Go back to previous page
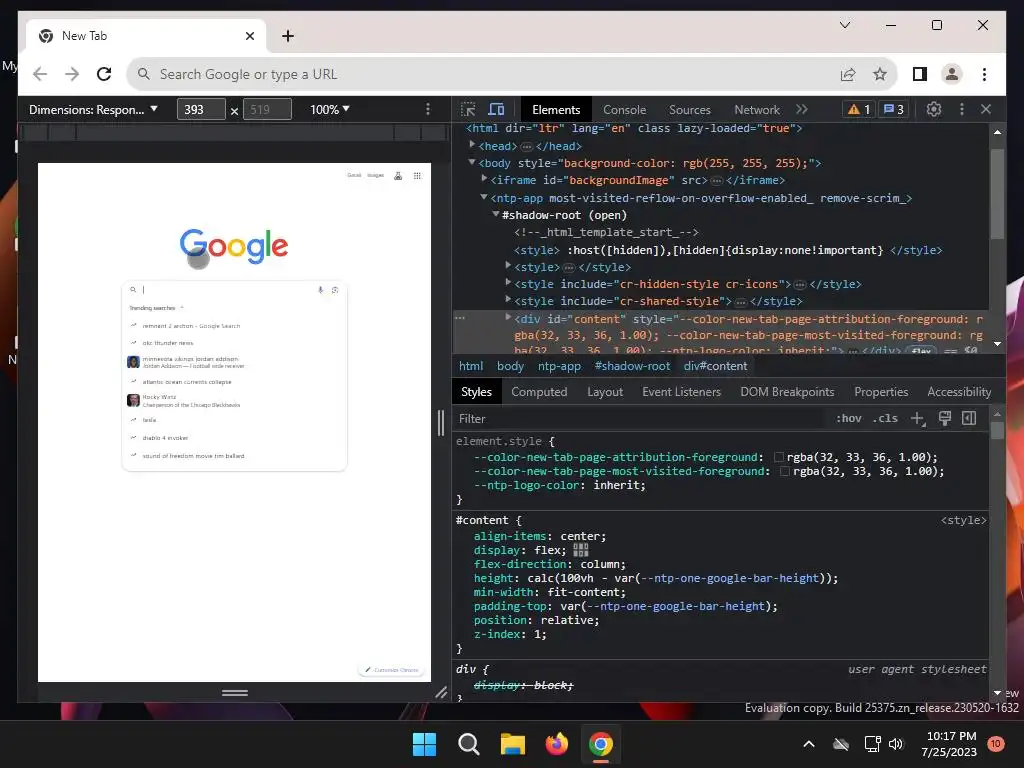Image resolution: width=1024 pixels, height=768 pixels. [40, 74]
